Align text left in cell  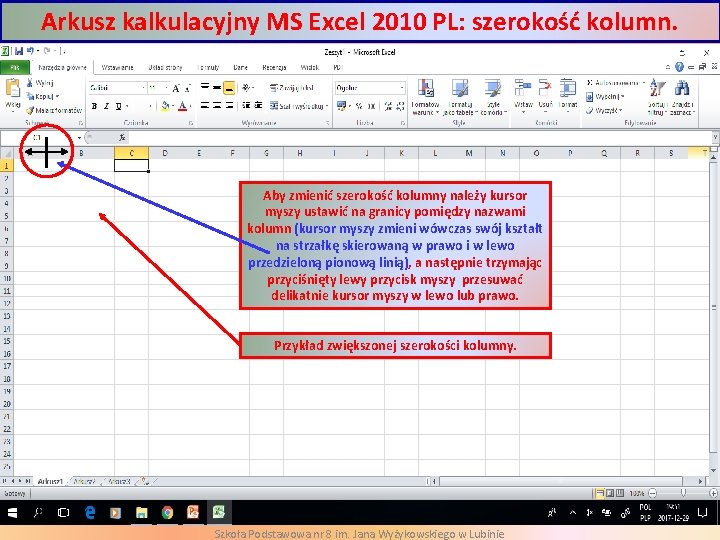click(x=205, y=106)
